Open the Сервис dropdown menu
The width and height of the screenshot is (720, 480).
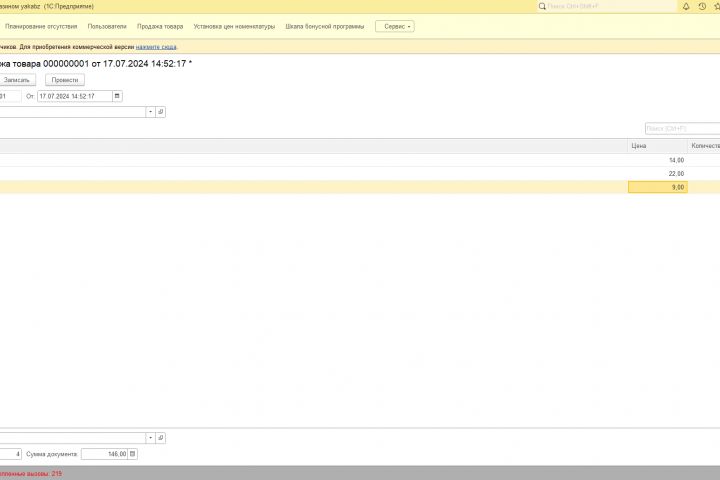(395, 27)
